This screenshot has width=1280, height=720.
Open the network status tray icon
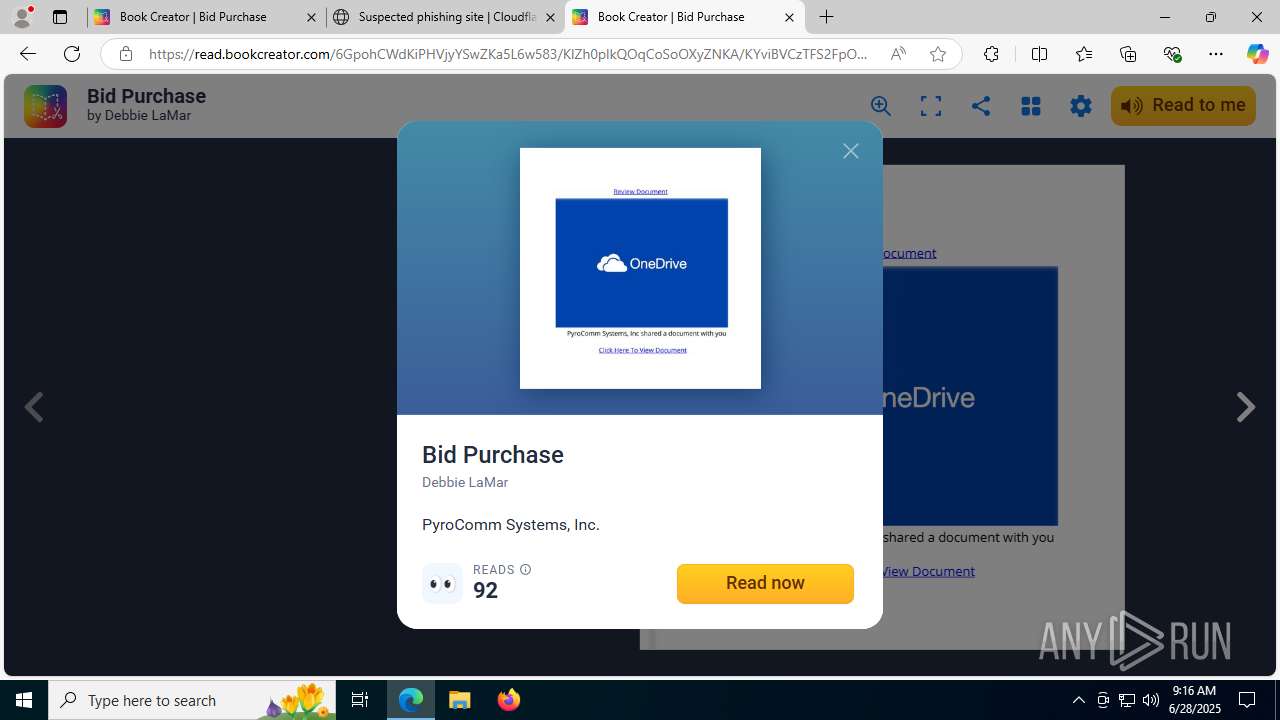(x=1127, y=700)
